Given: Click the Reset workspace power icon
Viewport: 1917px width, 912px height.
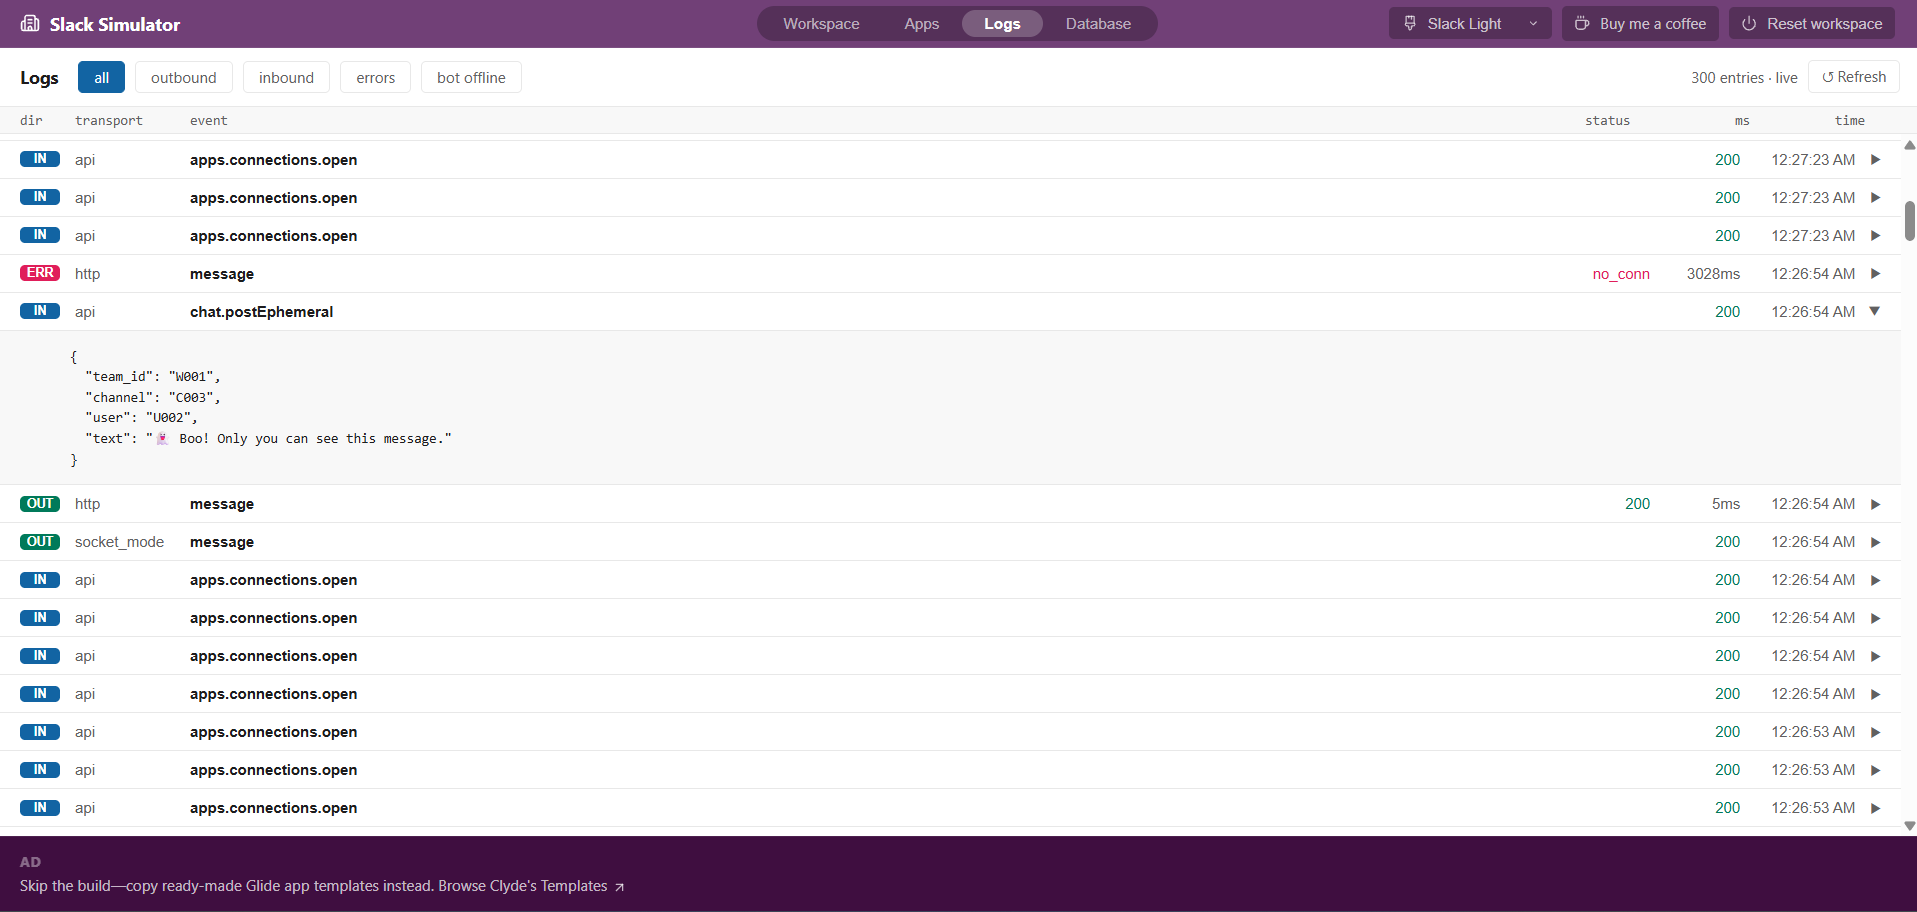Looking at the screenshot, I should (1749, 23).
